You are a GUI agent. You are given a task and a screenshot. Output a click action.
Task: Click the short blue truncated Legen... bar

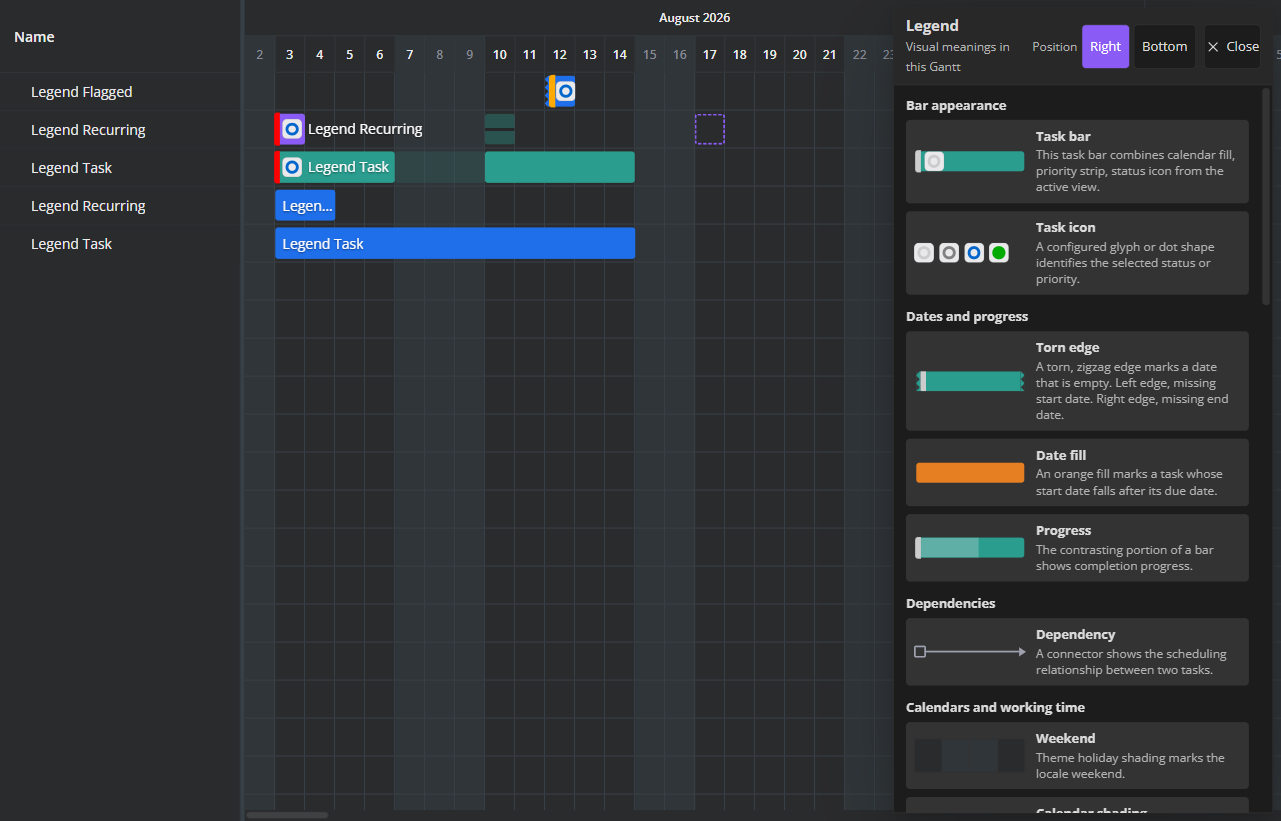[305, 205]
